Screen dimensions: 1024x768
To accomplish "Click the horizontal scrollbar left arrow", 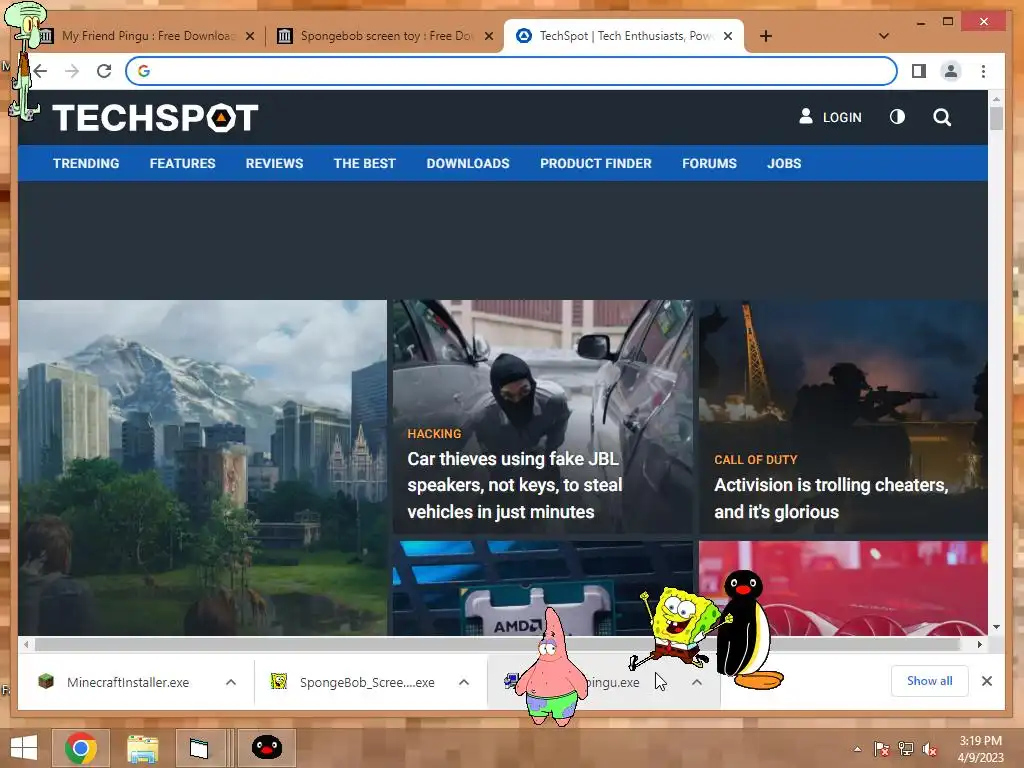I will point(25,645).
